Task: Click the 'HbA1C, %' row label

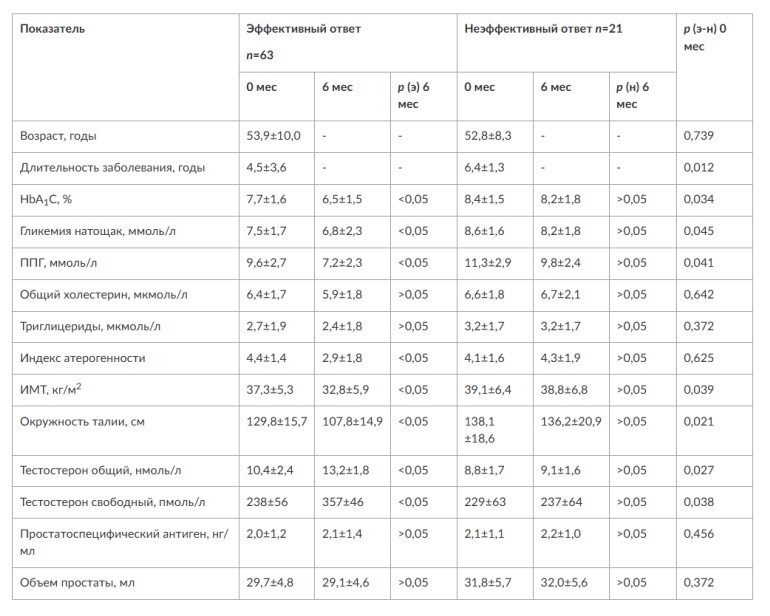Action: (x=46, y=199)
